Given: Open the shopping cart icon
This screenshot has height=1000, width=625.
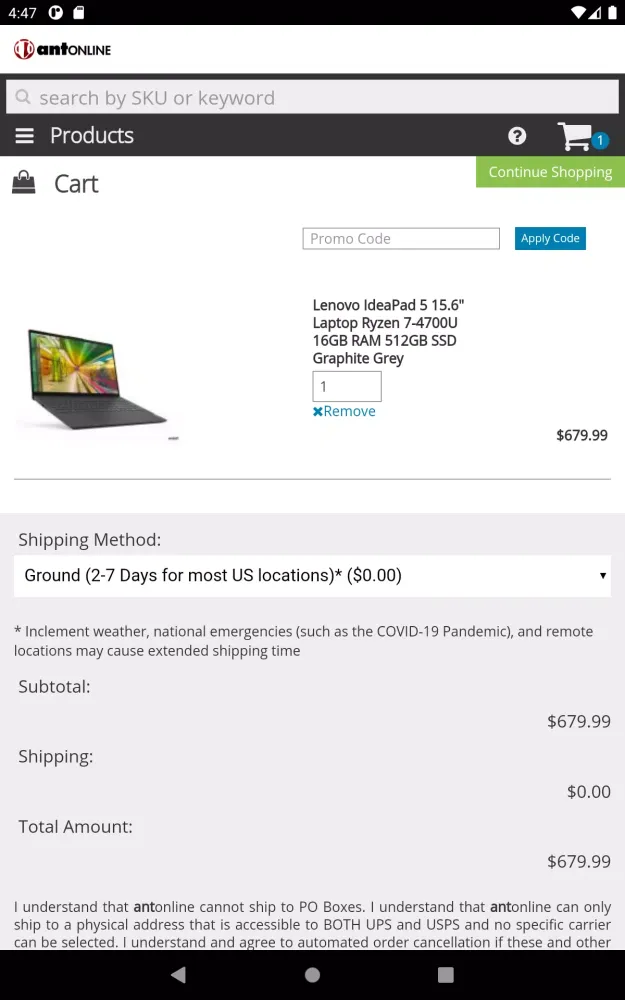Looking at the screenshot, I should coord(575,136).
